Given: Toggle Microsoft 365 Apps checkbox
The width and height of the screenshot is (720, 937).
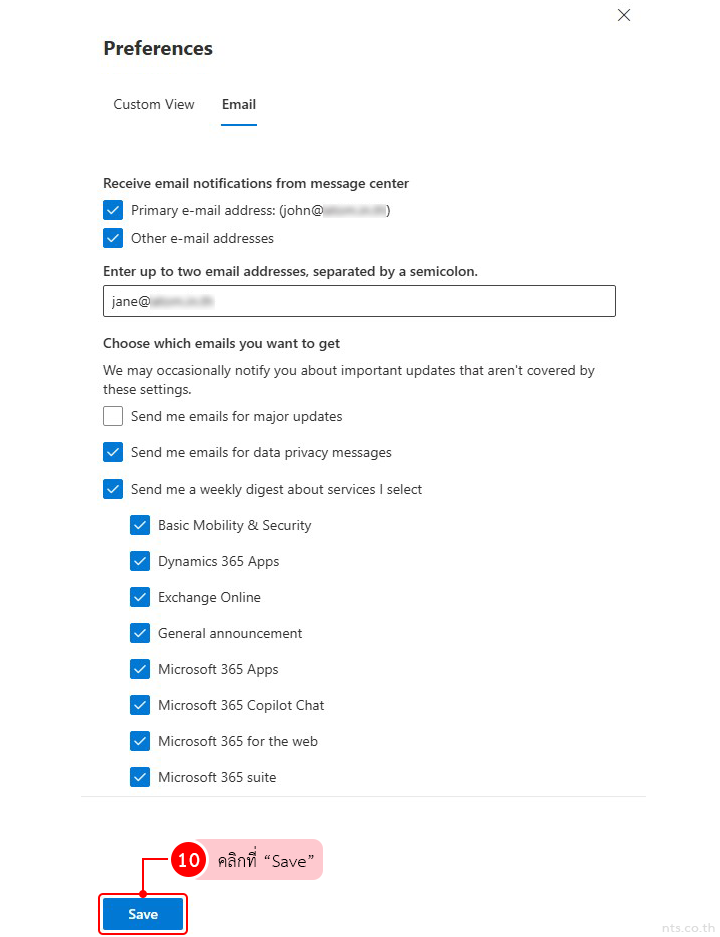Looking at the screenshot, I should click(x=140, y=669).
